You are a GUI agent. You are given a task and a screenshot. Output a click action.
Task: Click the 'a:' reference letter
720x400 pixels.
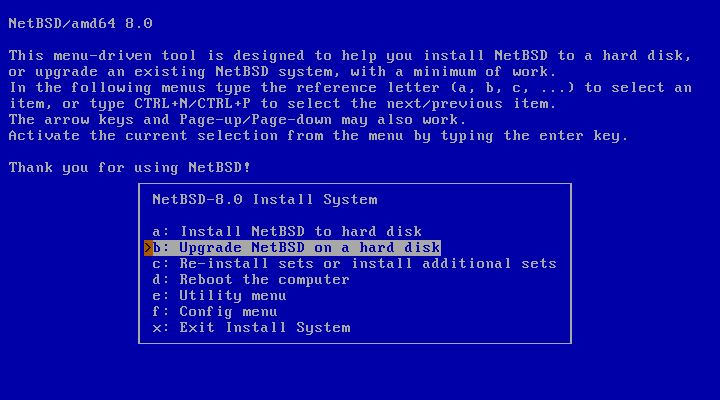[160, 231]
